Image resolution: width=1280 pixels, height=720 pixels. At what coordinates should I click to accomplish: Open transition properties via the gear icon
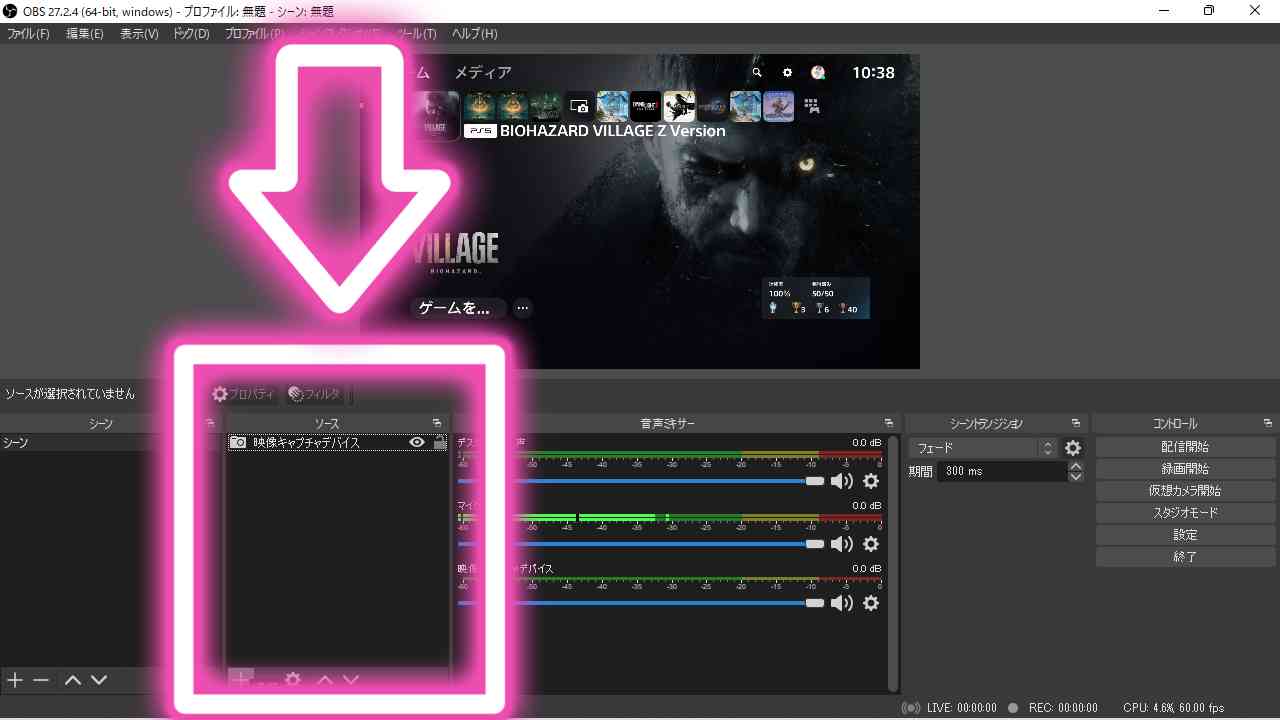(x=1073, y=448)
